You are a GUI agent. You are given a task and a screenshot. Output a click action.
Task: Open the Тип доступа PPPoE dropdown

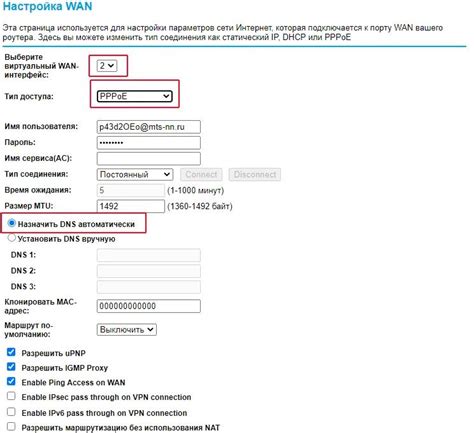click(135, 96)
